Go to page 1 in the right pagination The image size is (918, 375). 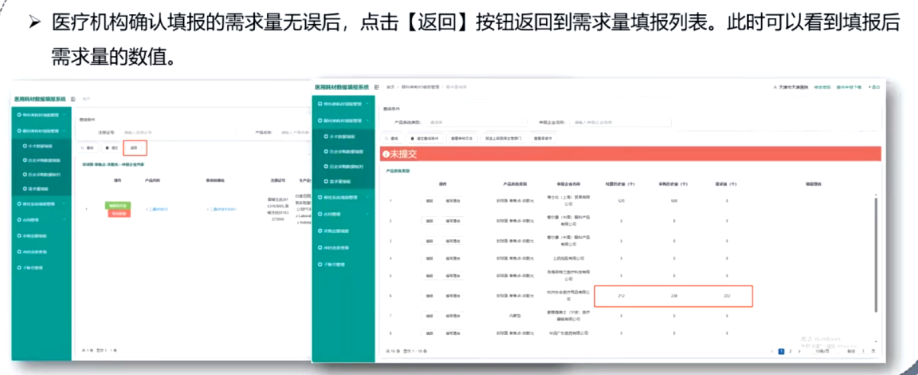point(781,351)
